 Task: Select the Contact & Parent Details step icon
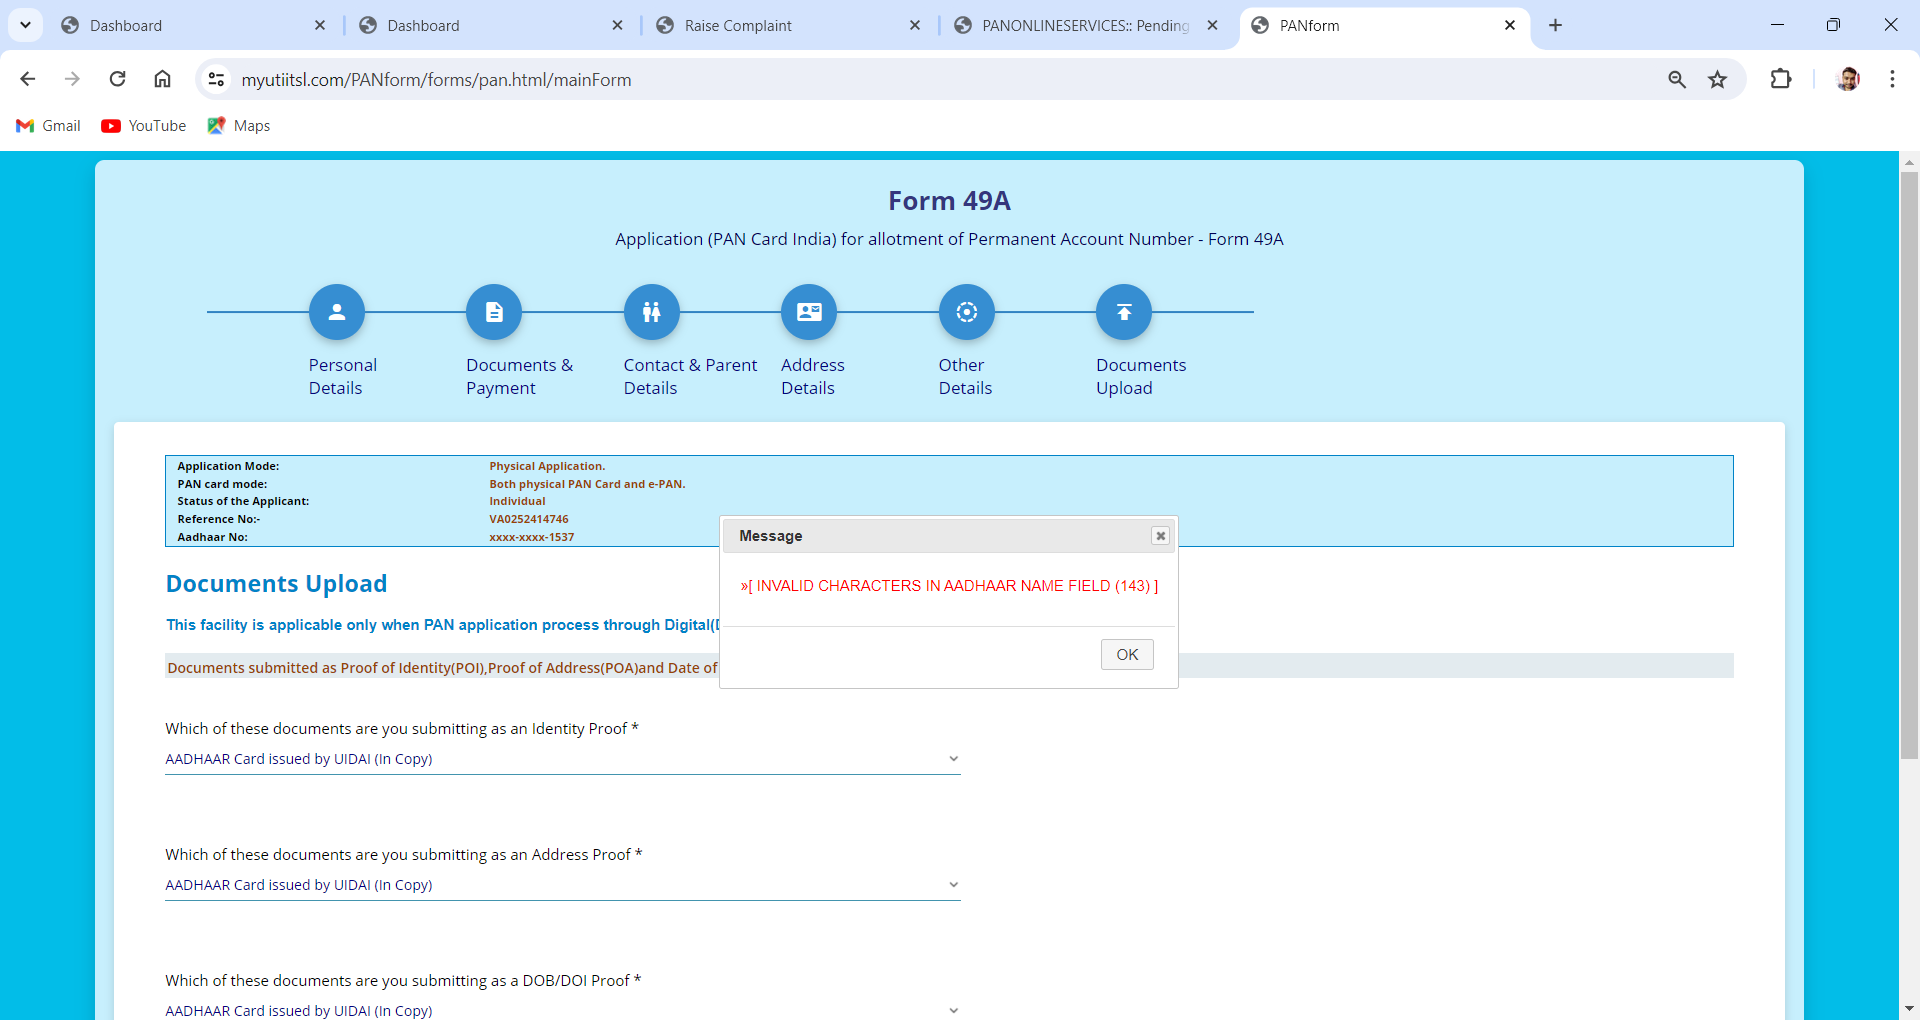point(651,312)
